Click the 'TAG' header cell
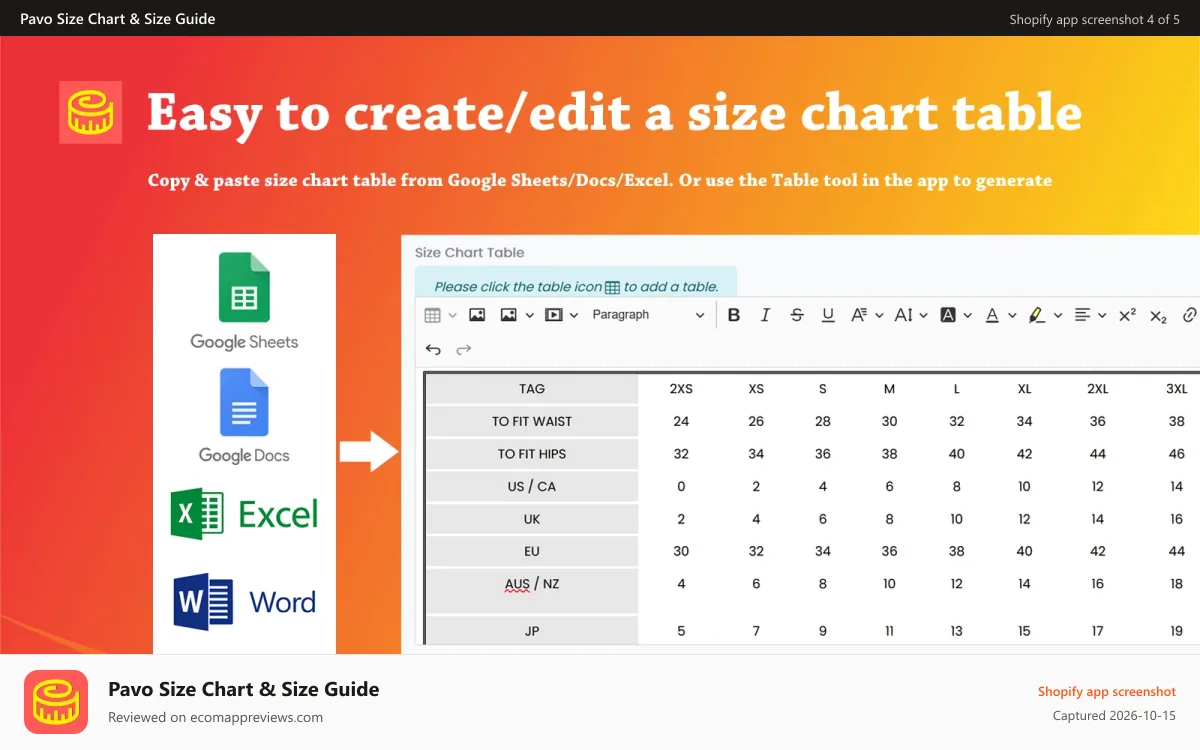The width and height of the screenshot is (1200, 750). 532,389
